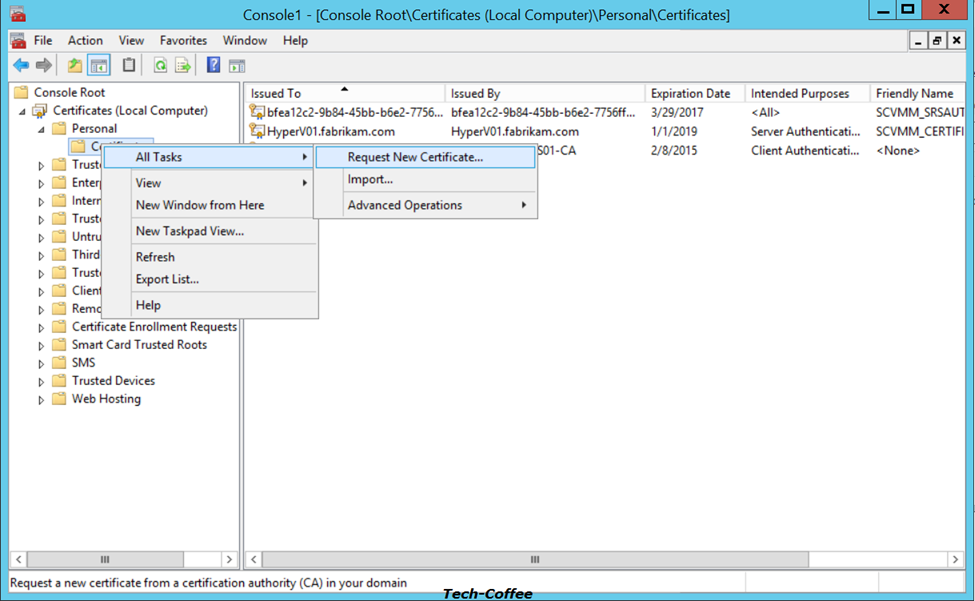The image size is (975, 601).
Task: Click the tree pane horizontal scrollbar thumb
Action: click(105, 559)
